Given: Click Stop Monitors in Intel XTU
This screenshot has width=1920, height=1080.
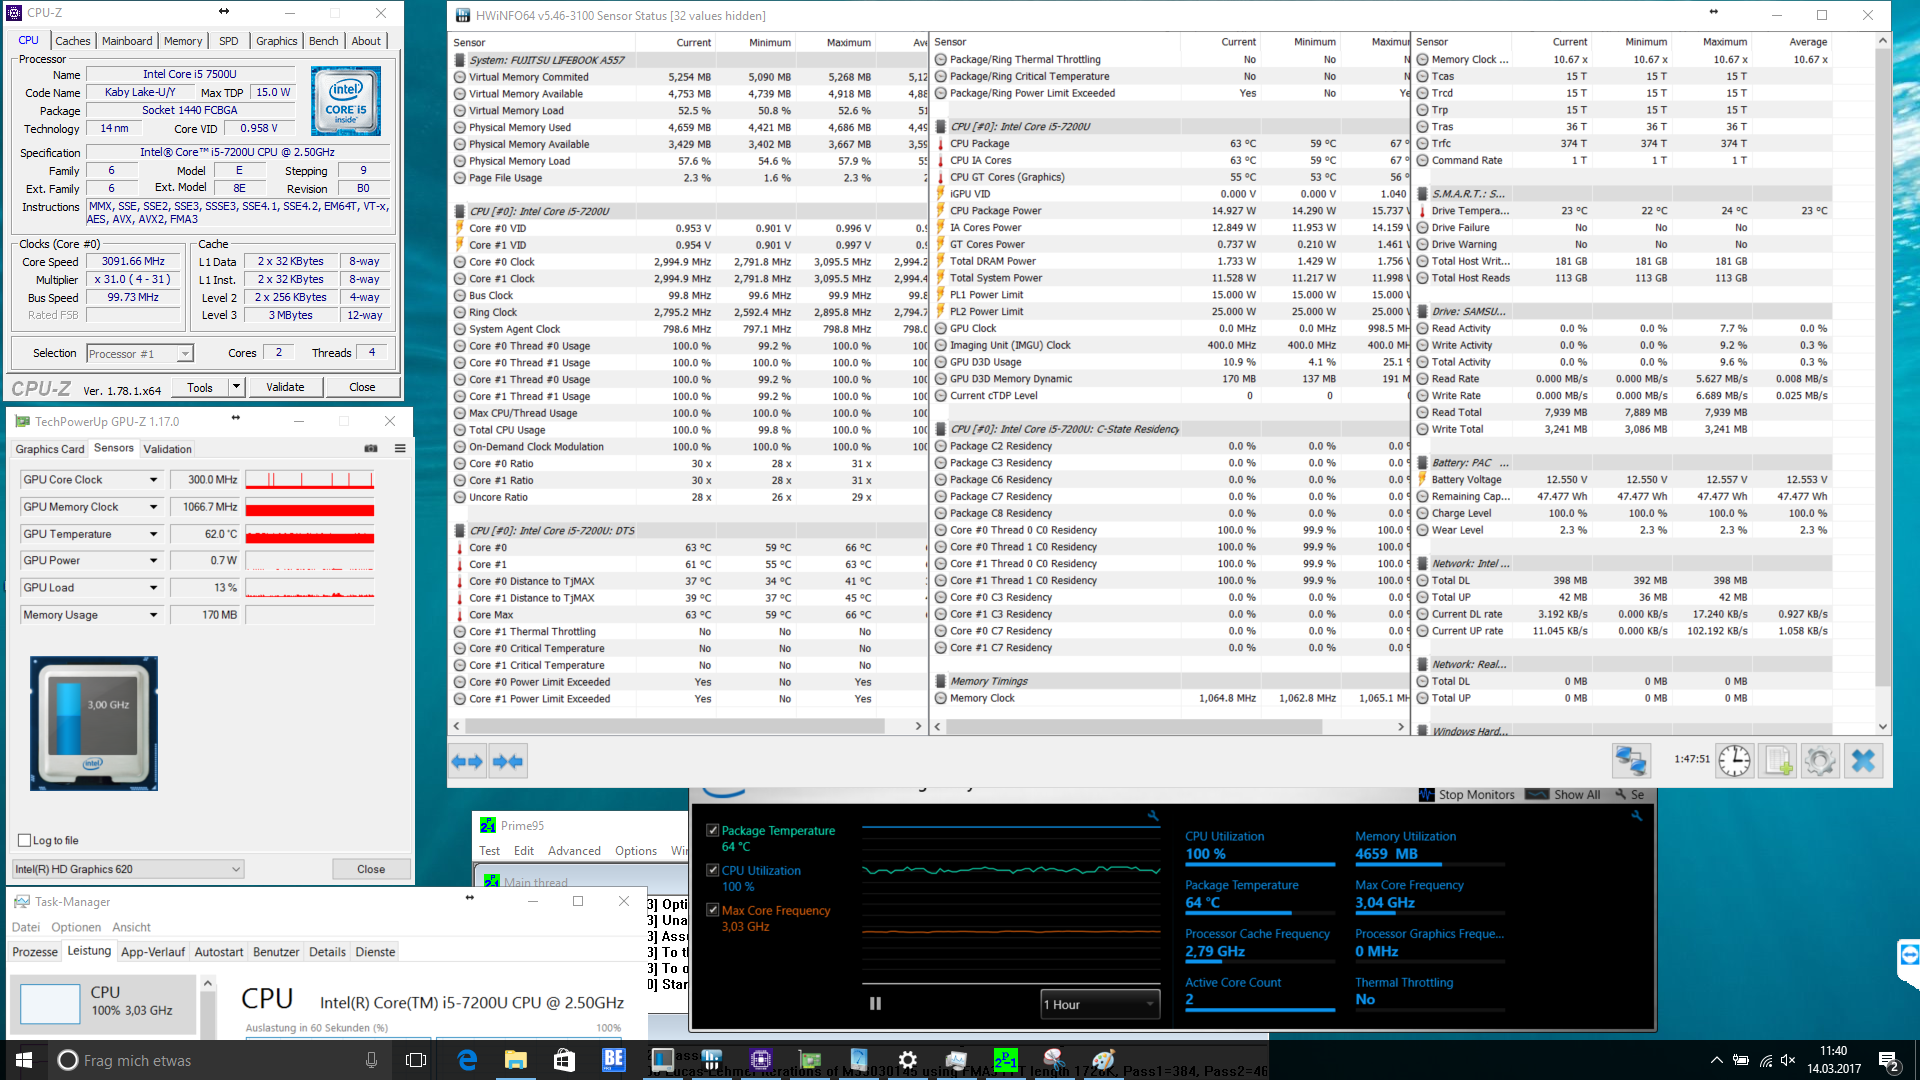Looking at the screenshot, I should coord(1467,795).
